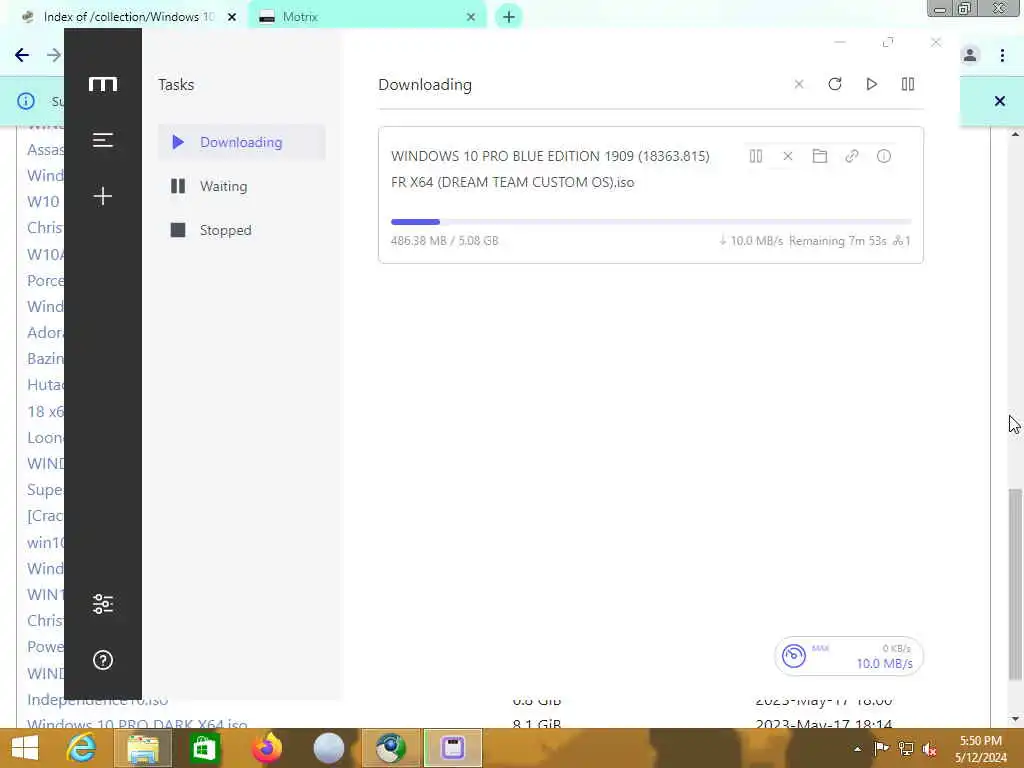Click the WINDOWS 10 PRO BLUE EDITION file name
This screenshot has height=768, width=1024.
(x=550, y=169)
